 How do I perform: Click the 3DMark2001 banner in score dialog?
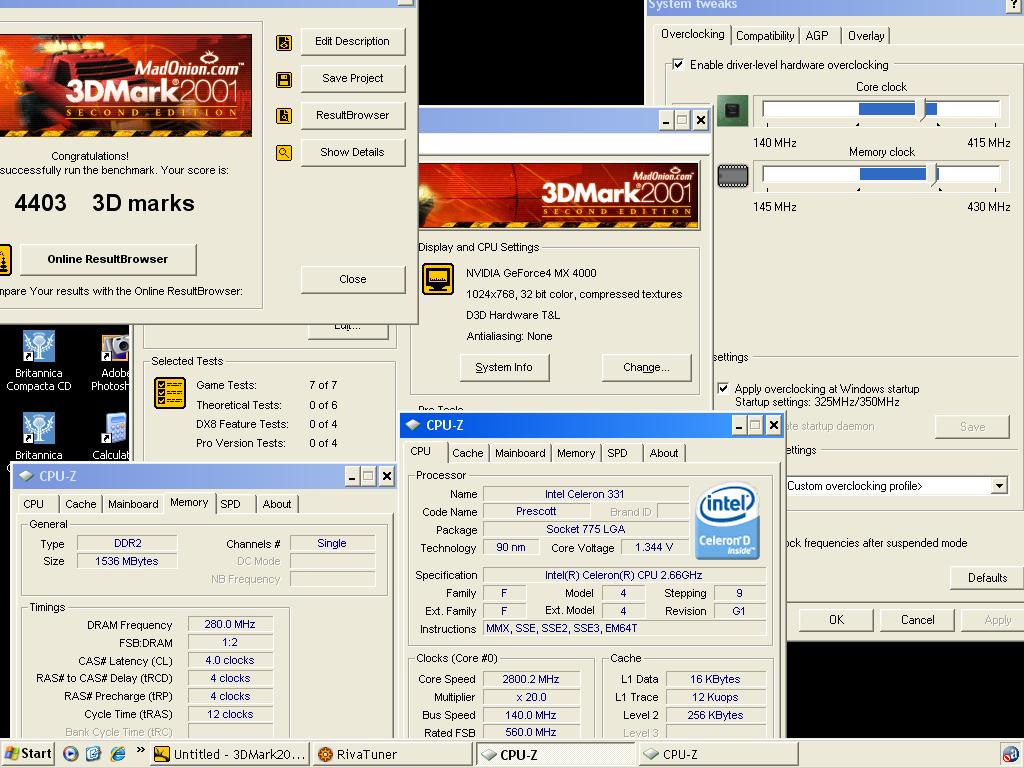tap(126, 86)
